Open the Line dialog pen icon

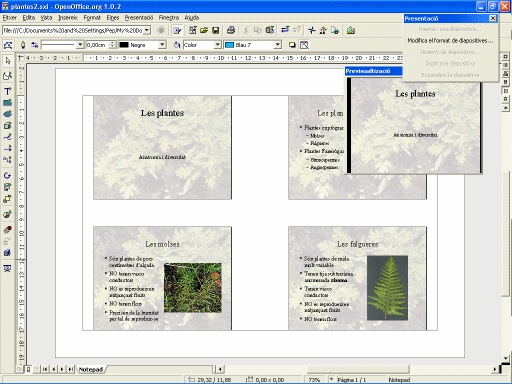pyautogui.click(x=23, y=45)
